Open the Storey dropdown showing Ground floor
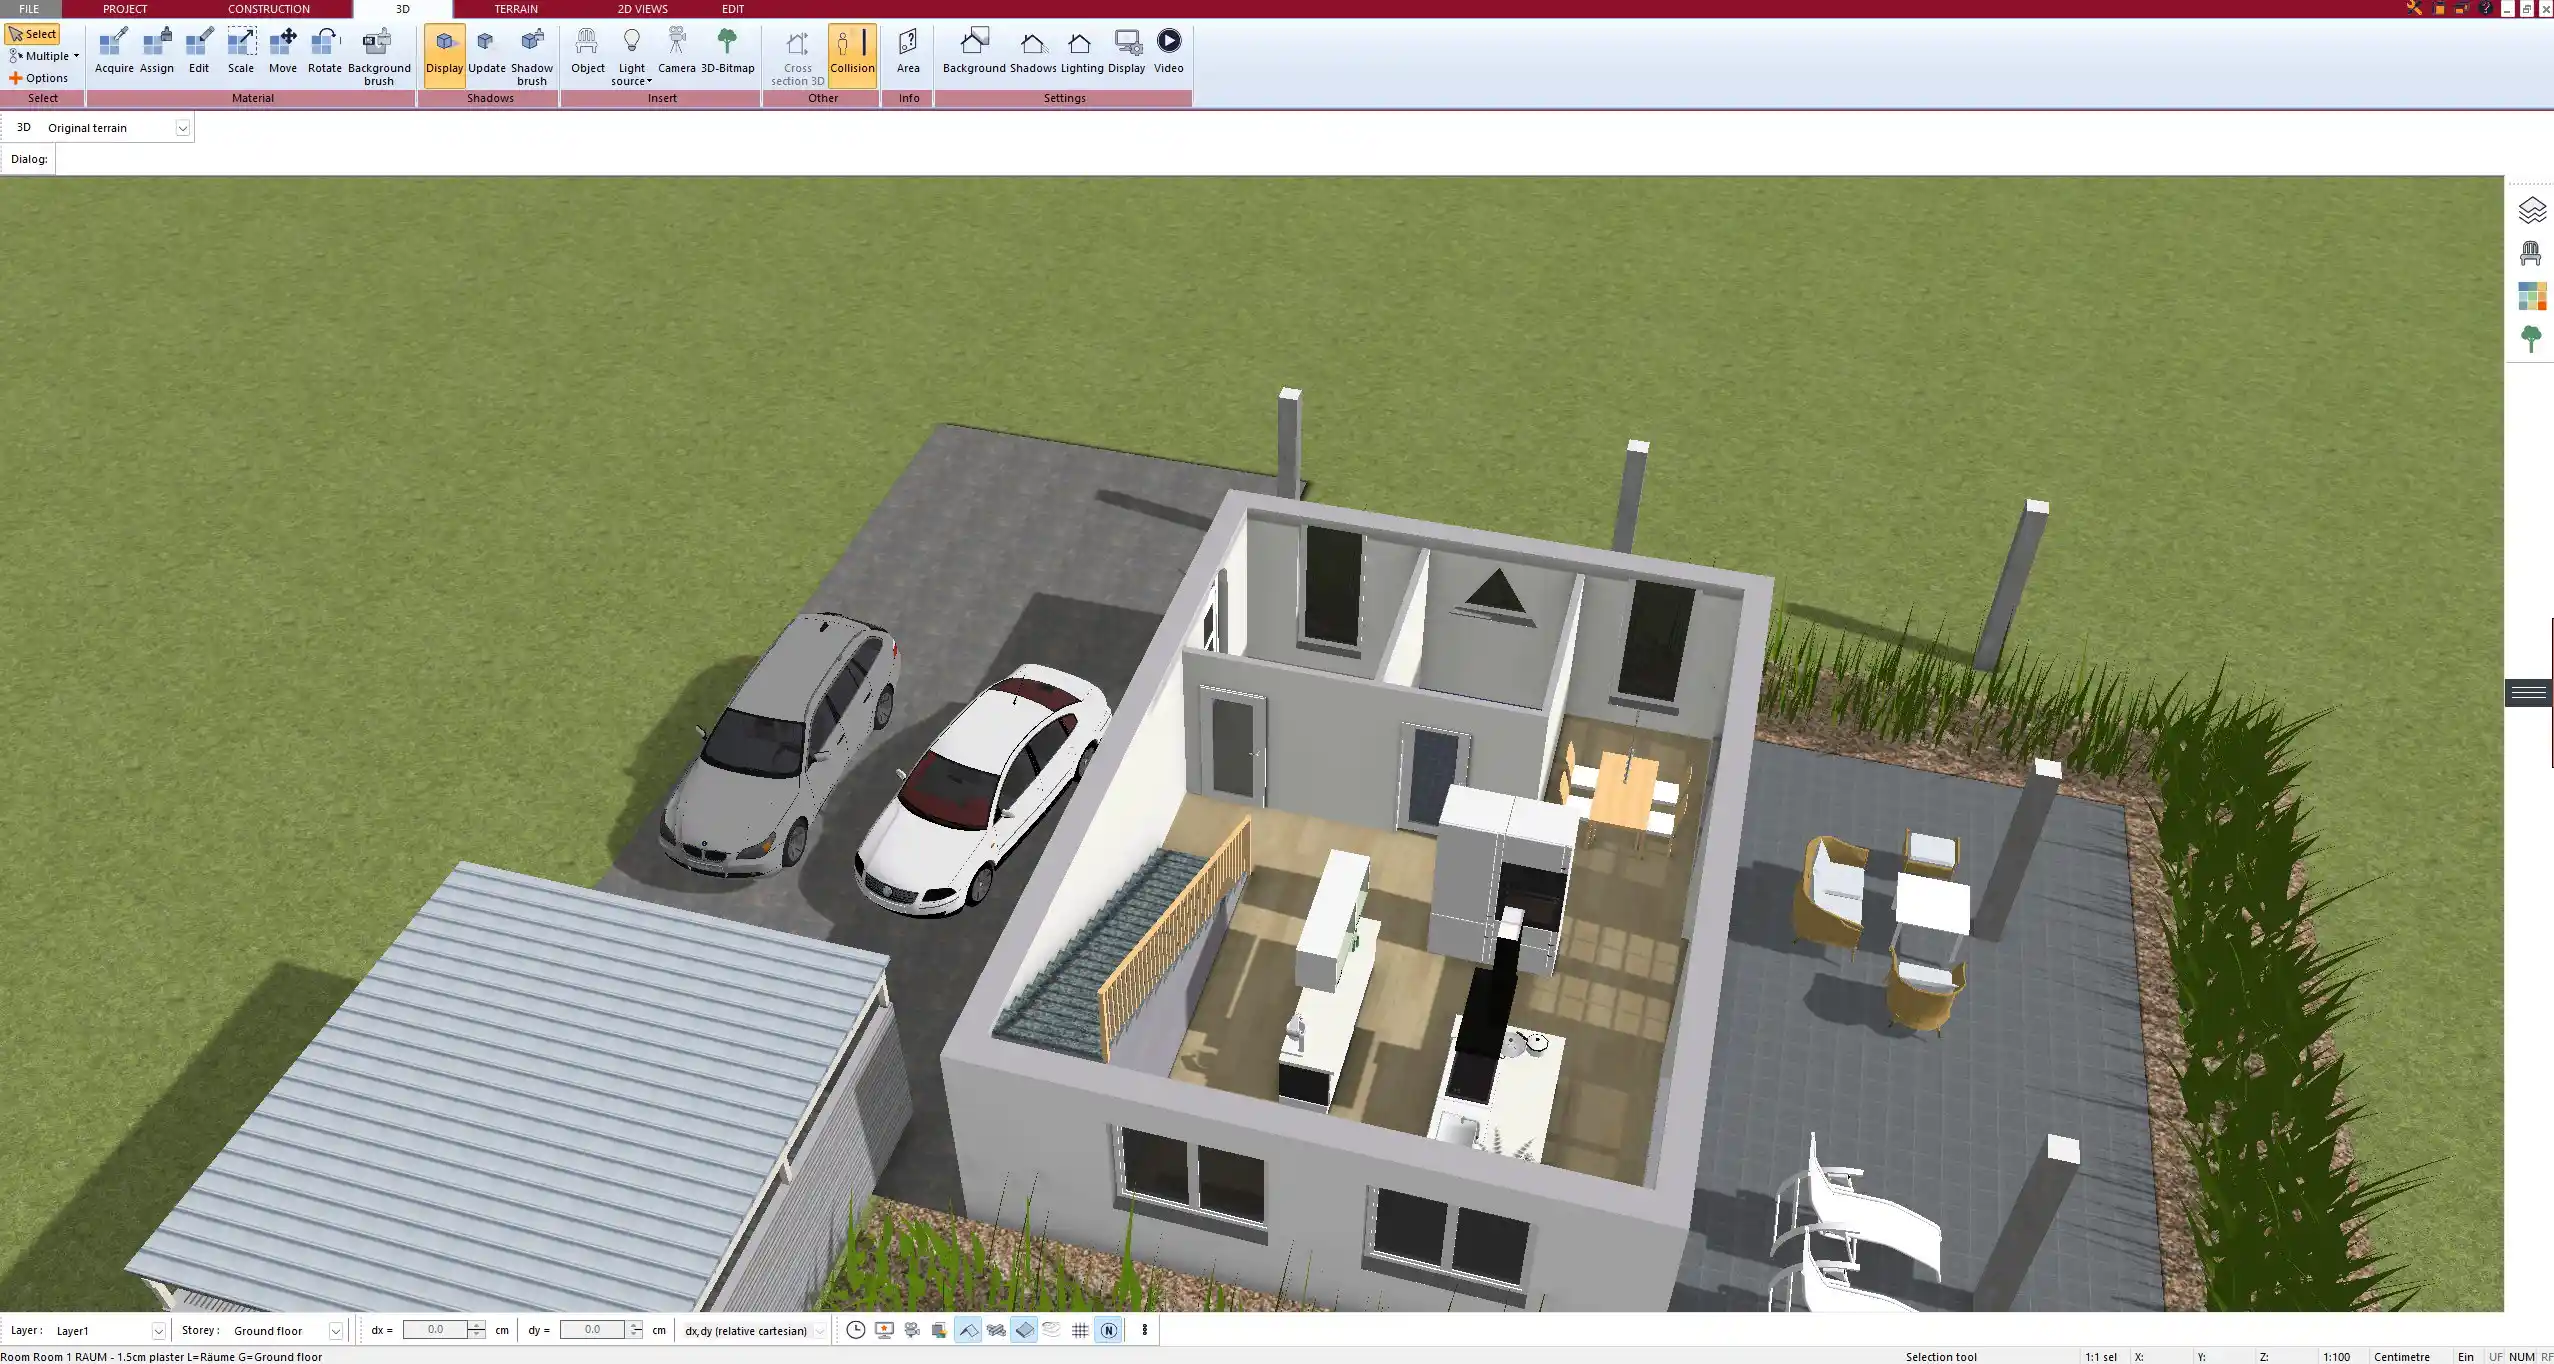 [336, 1330]
